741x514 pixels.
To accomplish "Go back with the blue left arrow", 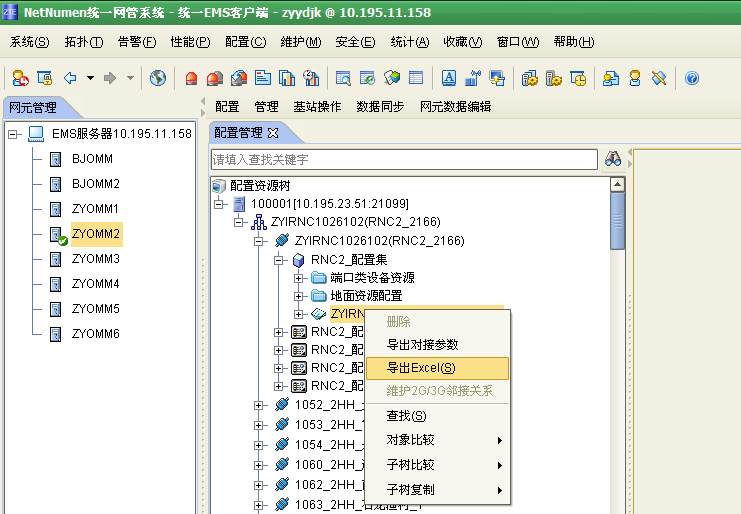I will pyautogui.click(x=70, y=78).
